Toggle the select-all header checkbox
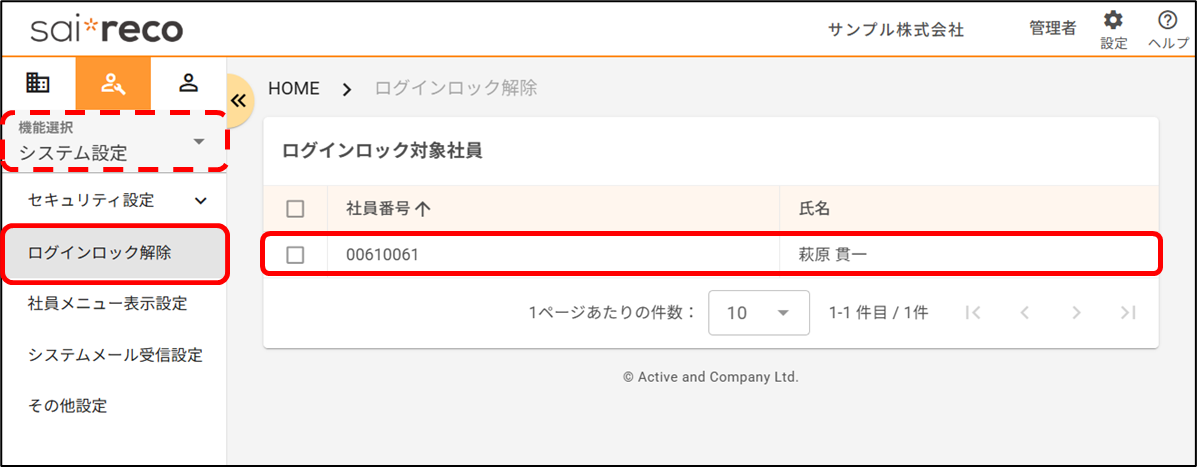The width and height of the screenshot is (1197, 467). coord(295,209)
